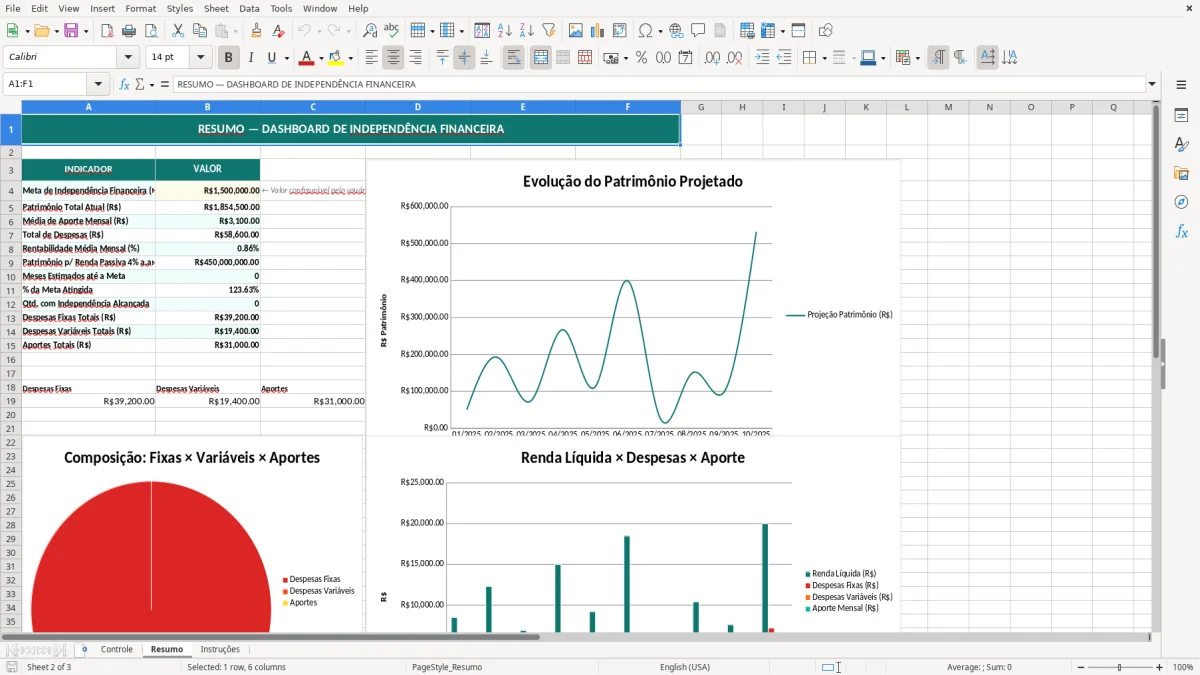Click the Sort Descending icon
The height and width of the screenshot is (675, 1200).
(526, 31)
